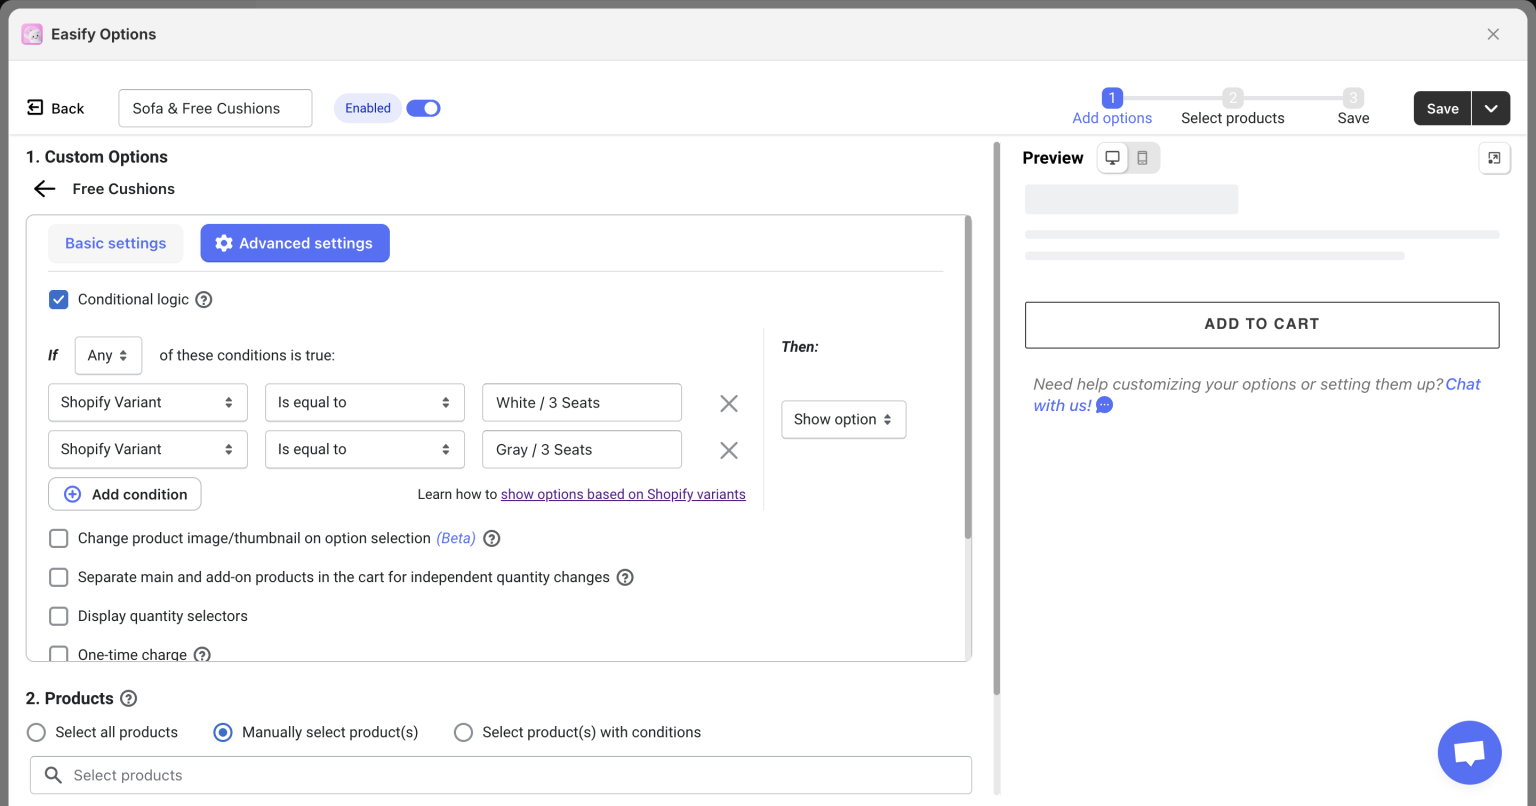The image size is (1536, 806).
Task: Switch to the Basic settings tab
Action: coord(115,243)
